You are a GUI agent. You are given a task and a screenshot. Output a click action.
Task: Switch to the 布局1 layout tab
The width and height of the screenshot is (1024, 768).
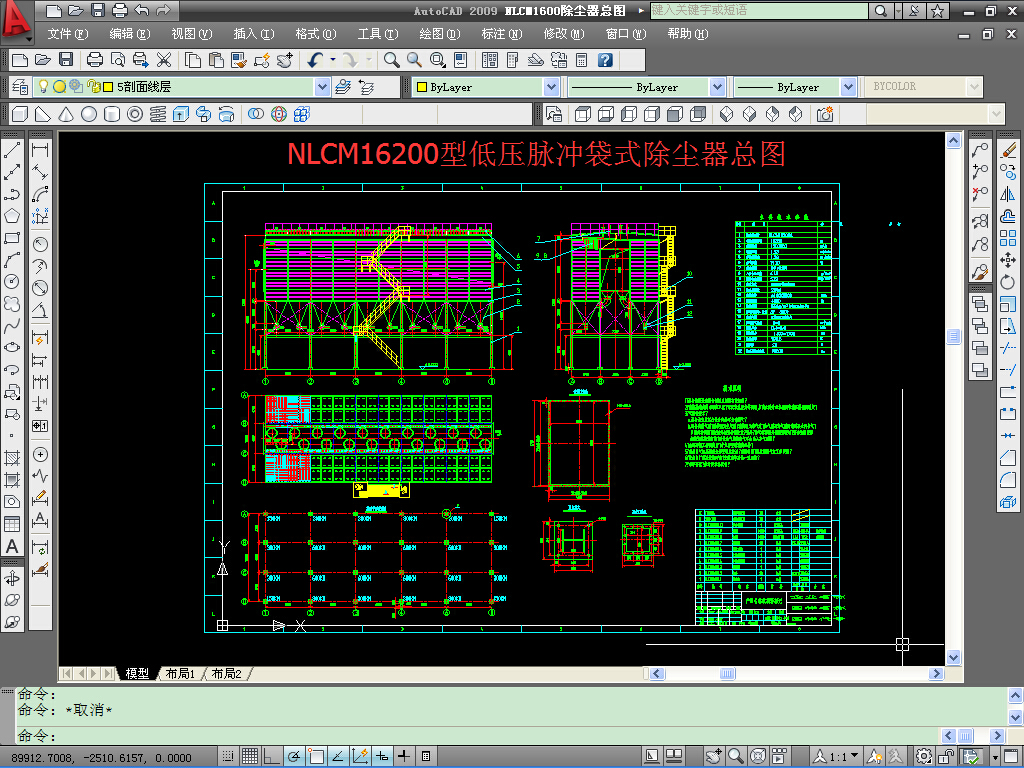(x=178, y=673)
